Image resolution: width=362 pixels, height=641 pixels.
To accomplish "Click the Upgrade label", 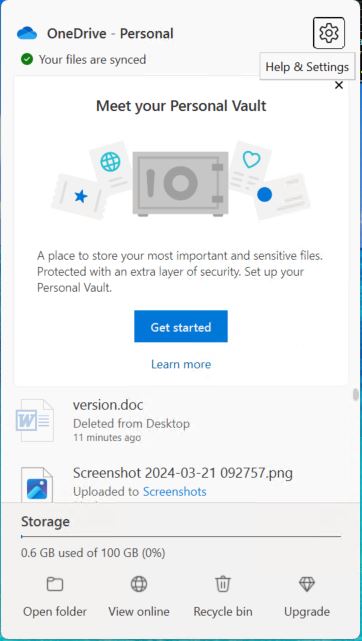I will pos(307,612).
